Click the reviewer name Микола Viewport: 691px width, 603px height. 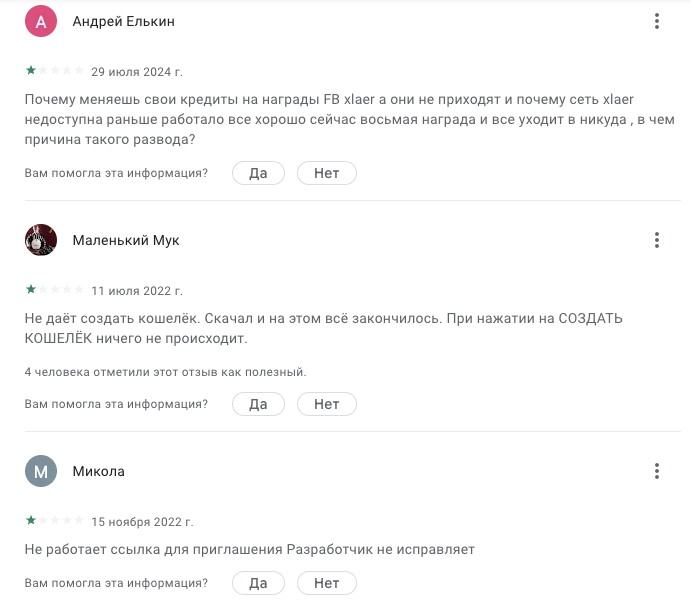(x=99, y=471)
